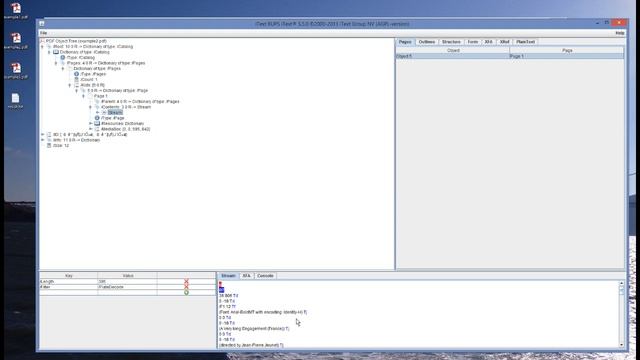Click the Object column header
This screenshot has width=640, height=360.
coord(453,51)
